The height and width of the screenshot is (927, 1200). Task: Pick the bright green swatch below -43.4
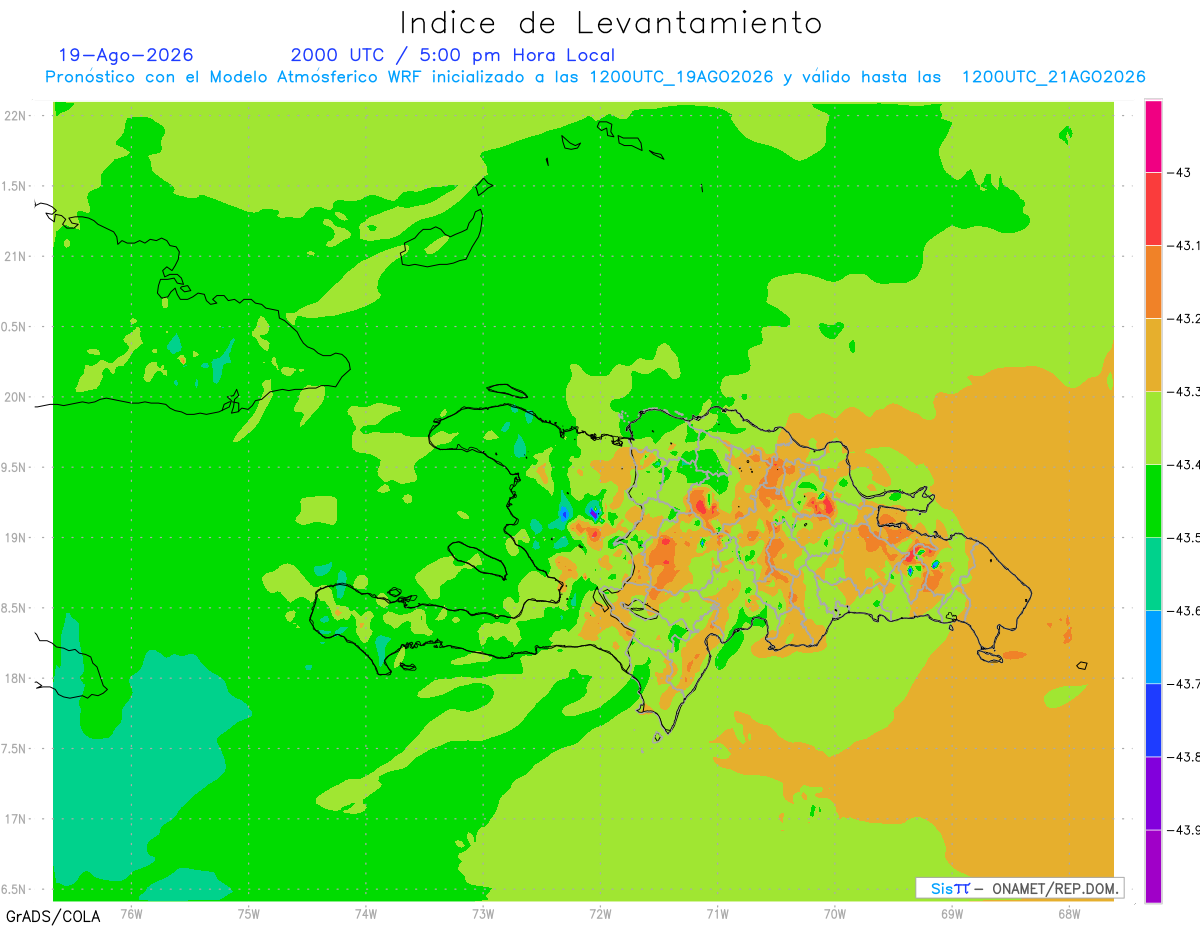pyautogui.click(x=1153, y=501)
